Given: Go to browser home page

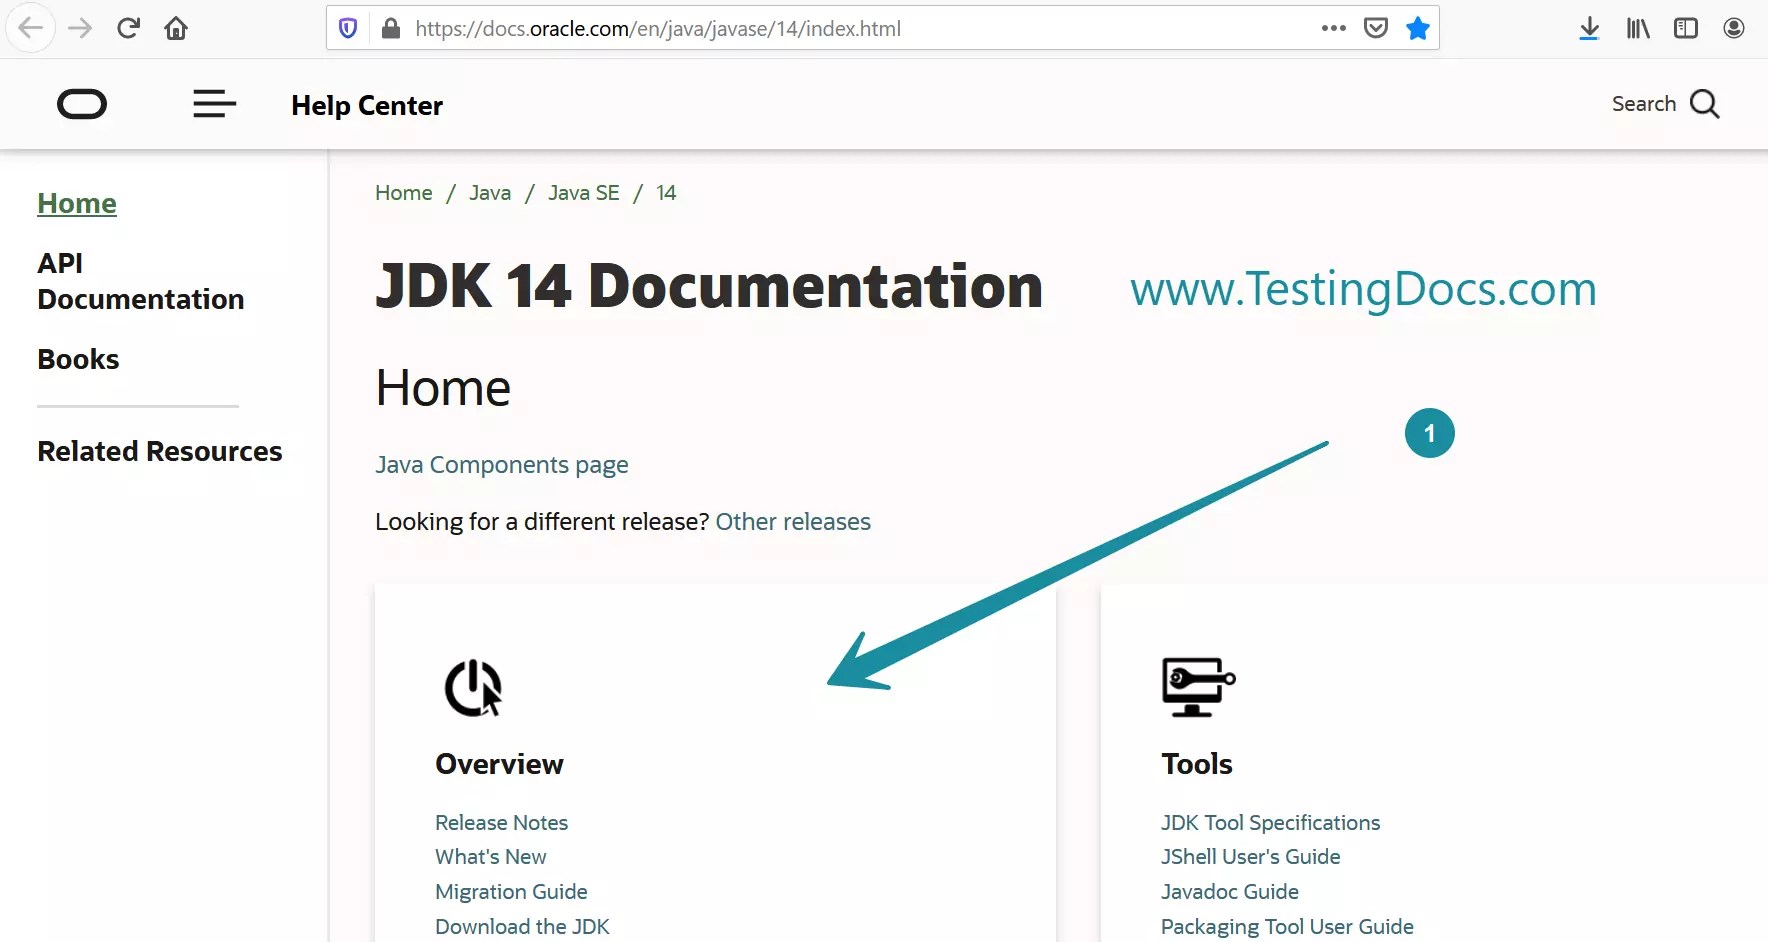Looking at the screenshot, I should point(176,28).
